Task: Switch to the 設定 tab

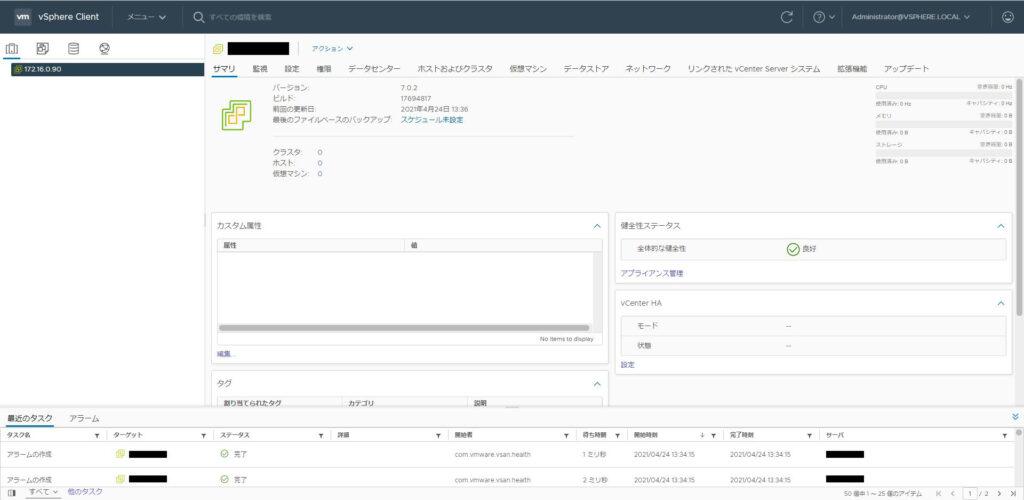Action: point(292,69)
